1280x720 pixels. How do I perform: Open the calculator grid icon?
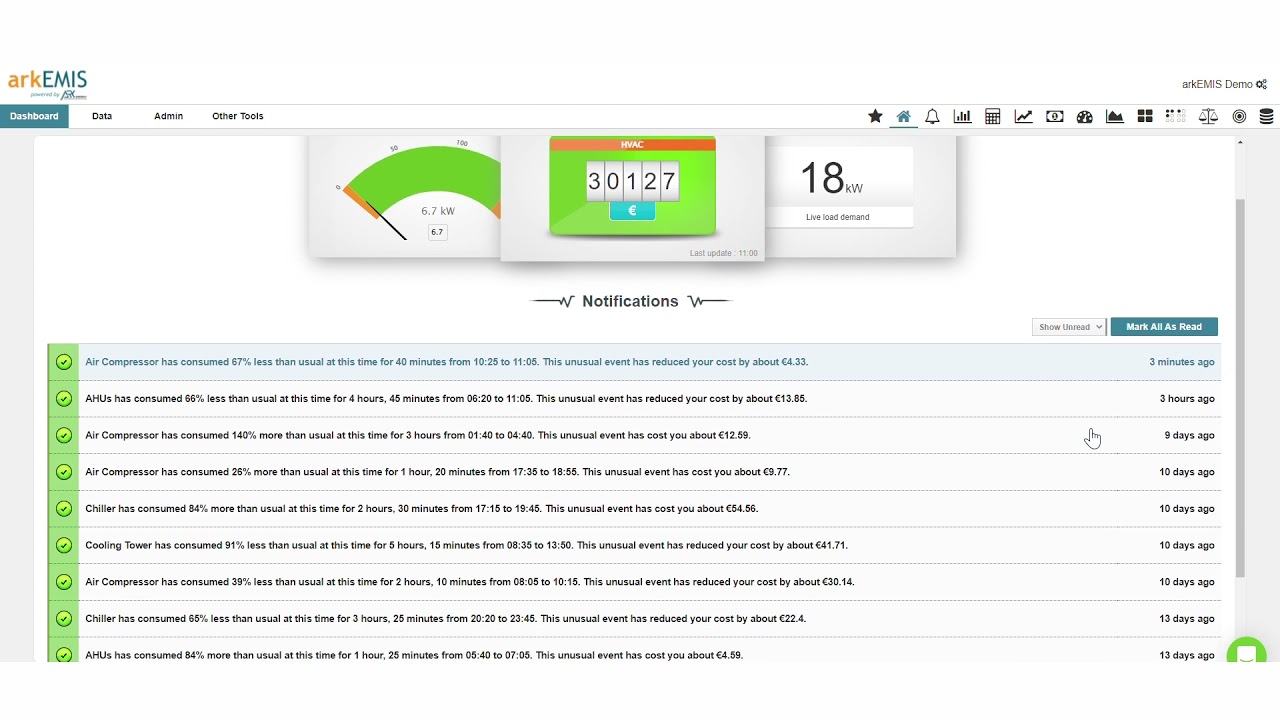click(x=993, y=116)
